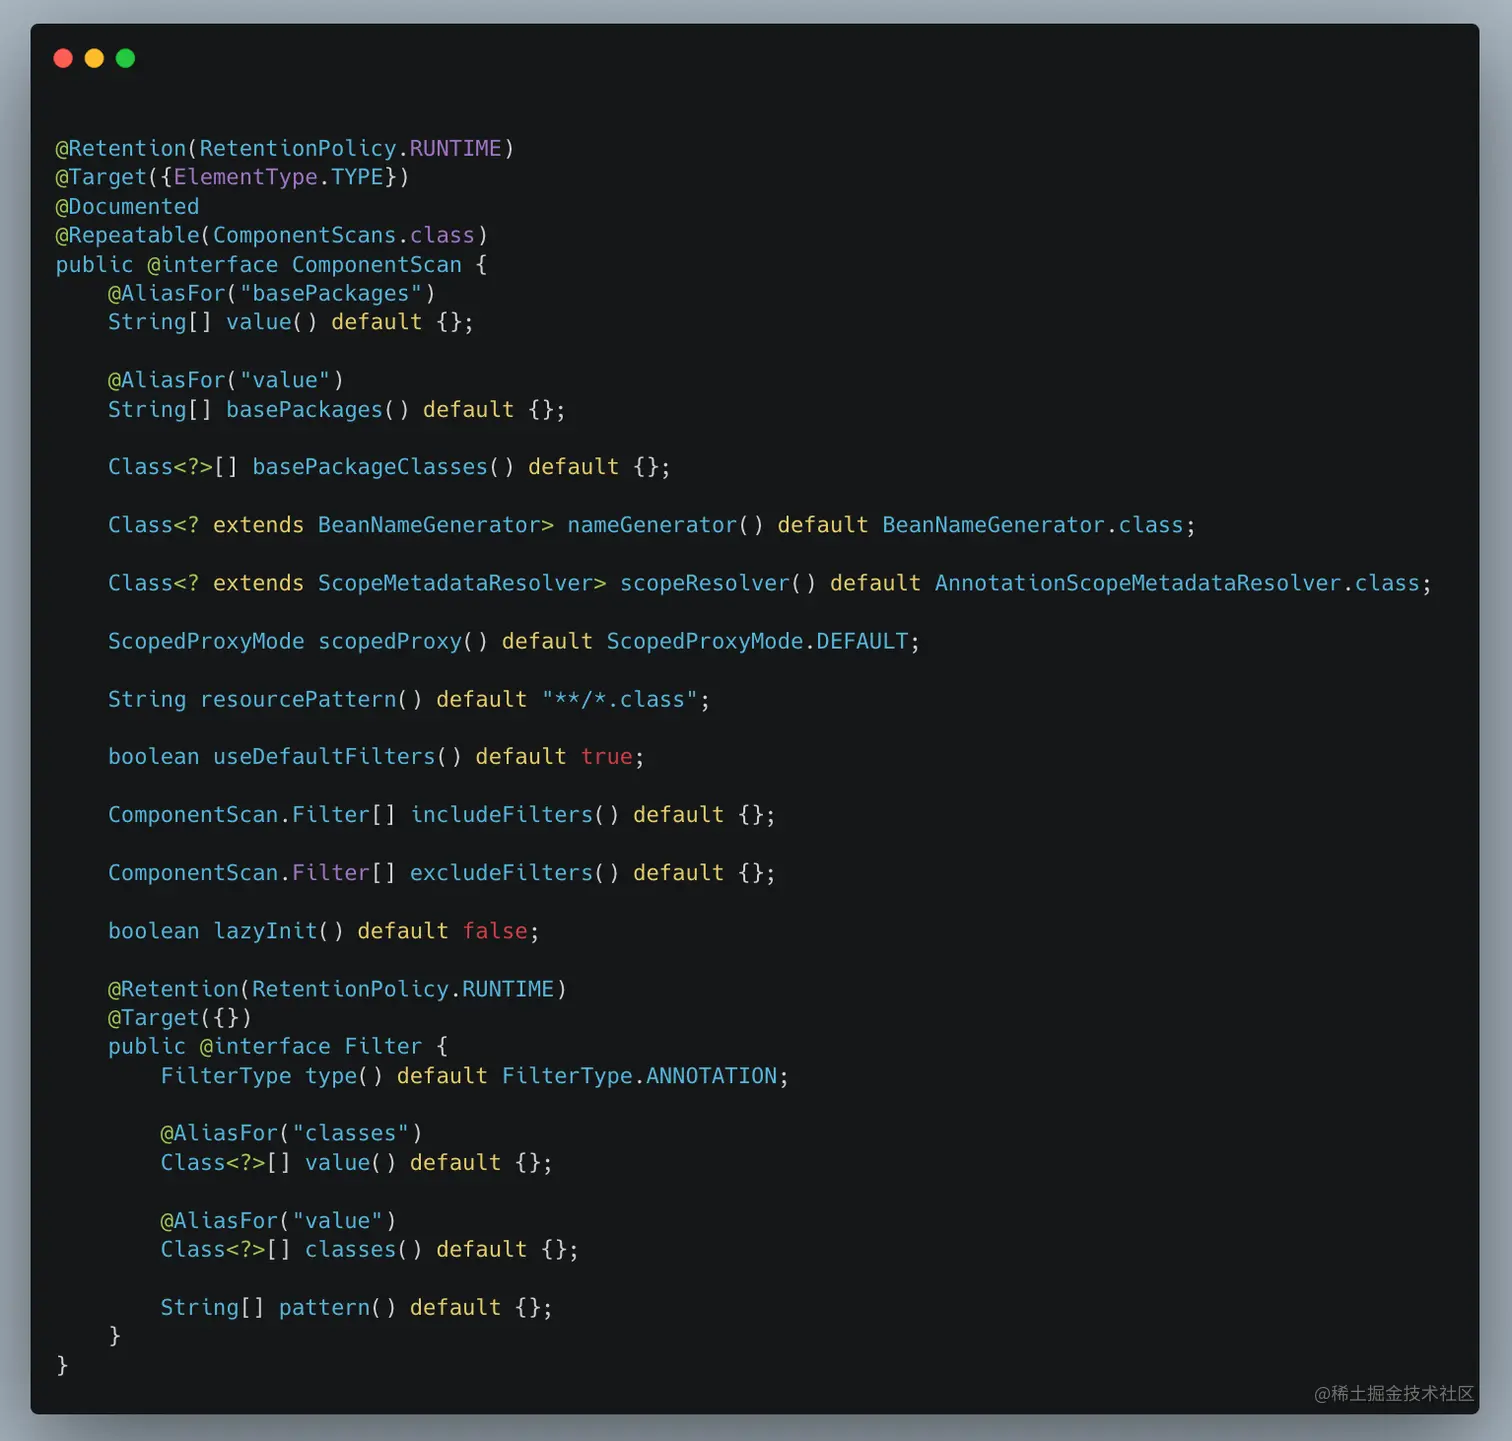Click the @Documented annotation
This screenshot has width=1512, height=1441.
tap(127, 206)
